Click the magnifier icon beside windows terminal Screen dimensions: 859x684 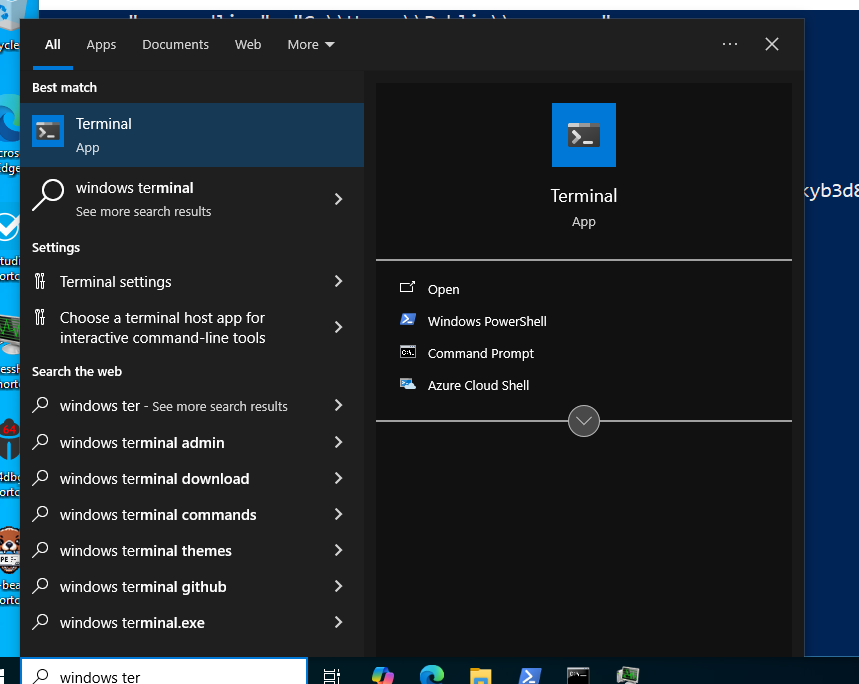48,194
